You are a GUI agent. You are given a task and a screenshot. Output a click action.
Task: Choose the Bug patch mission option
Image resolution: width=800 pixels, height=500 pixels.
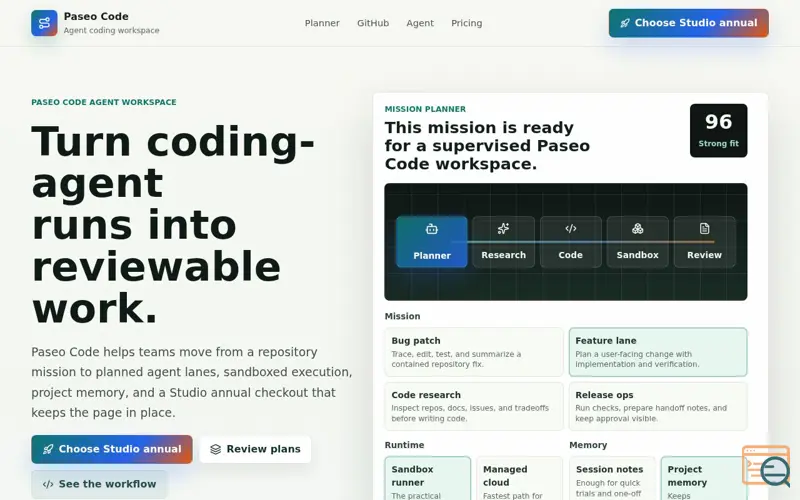pos(474,352)
